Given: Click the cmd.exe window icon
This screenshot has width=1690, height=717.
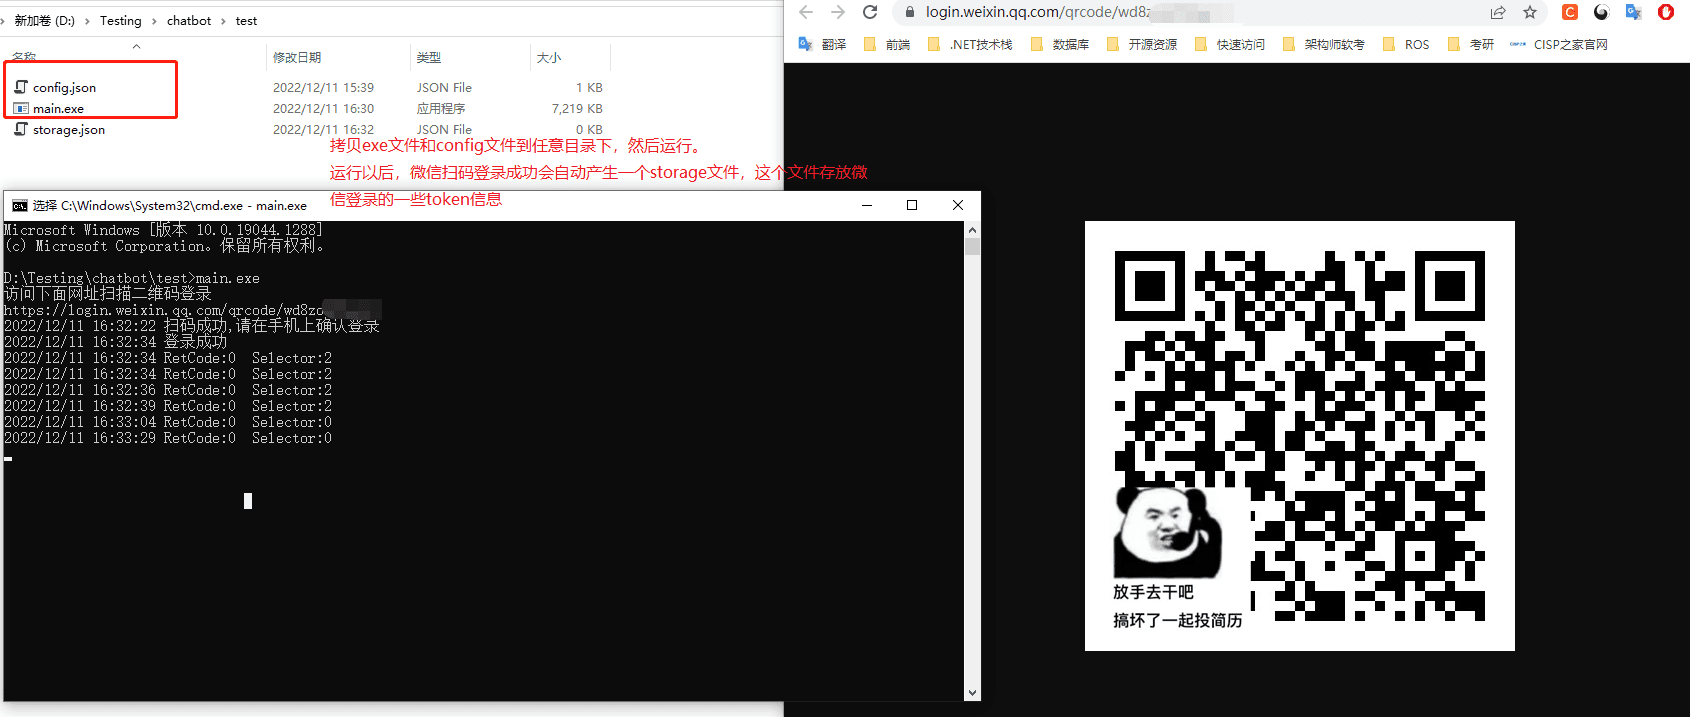Looking at the screenshot, I should tap(20, 205).
